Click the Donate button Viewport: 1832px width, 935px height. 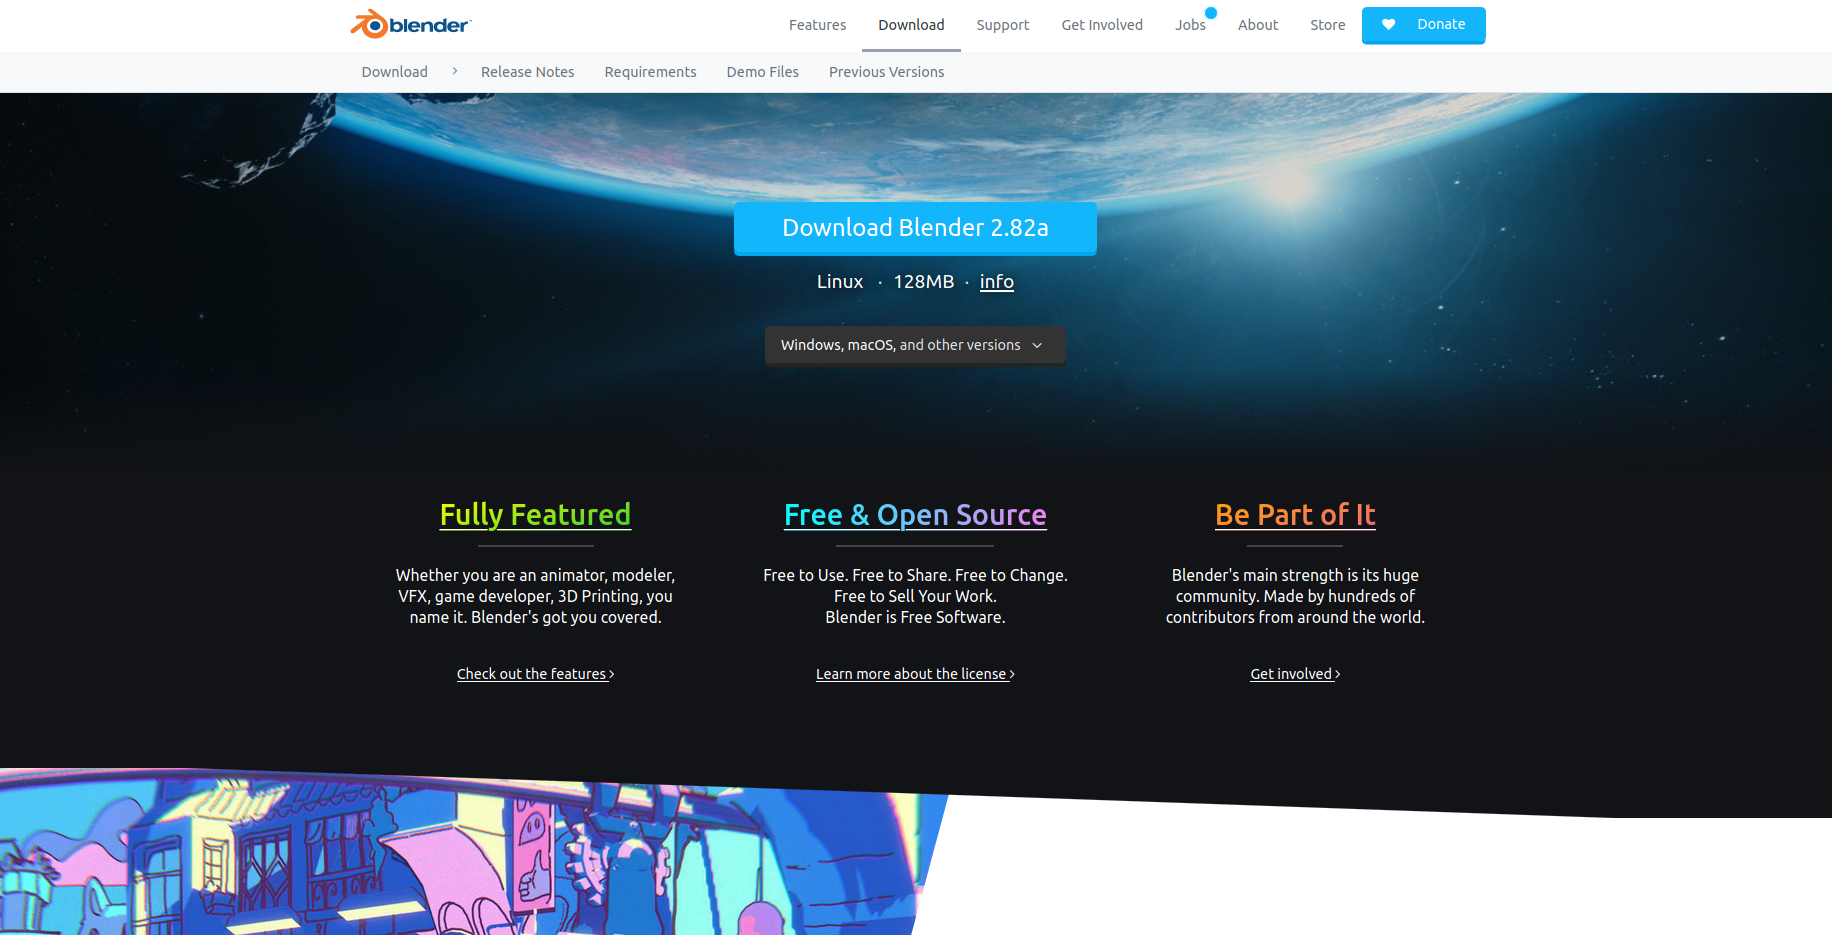(x=1423, y=25)
